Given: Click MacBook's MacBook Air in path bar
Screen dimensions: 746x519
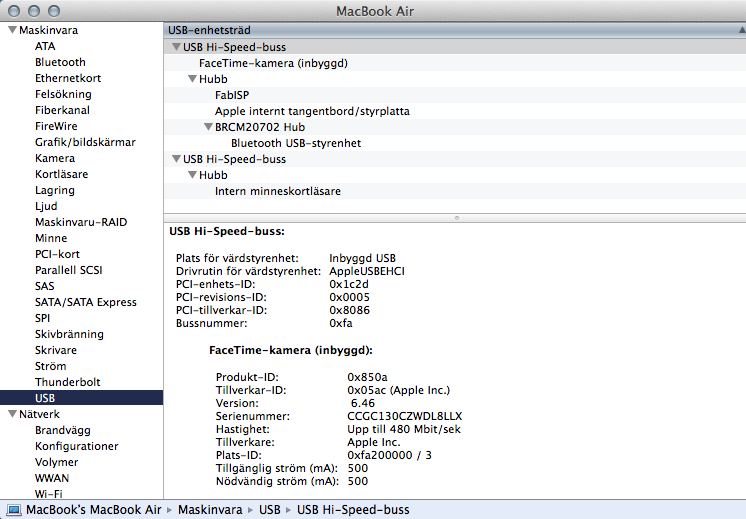Looking at the screenshot, I should pos(94,510).
